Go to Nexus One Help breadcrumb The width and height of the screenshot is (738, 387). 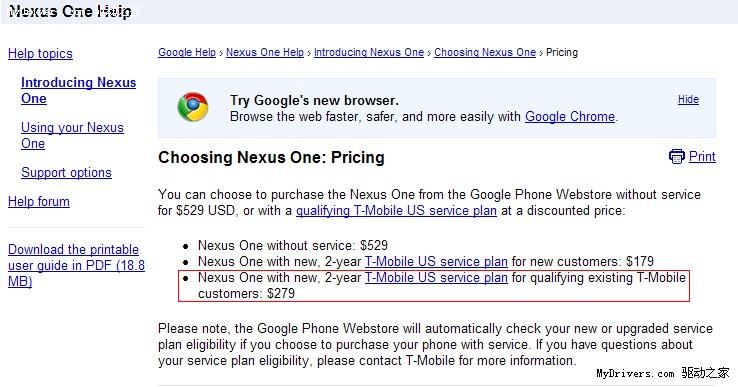click(x=265, y=52)
